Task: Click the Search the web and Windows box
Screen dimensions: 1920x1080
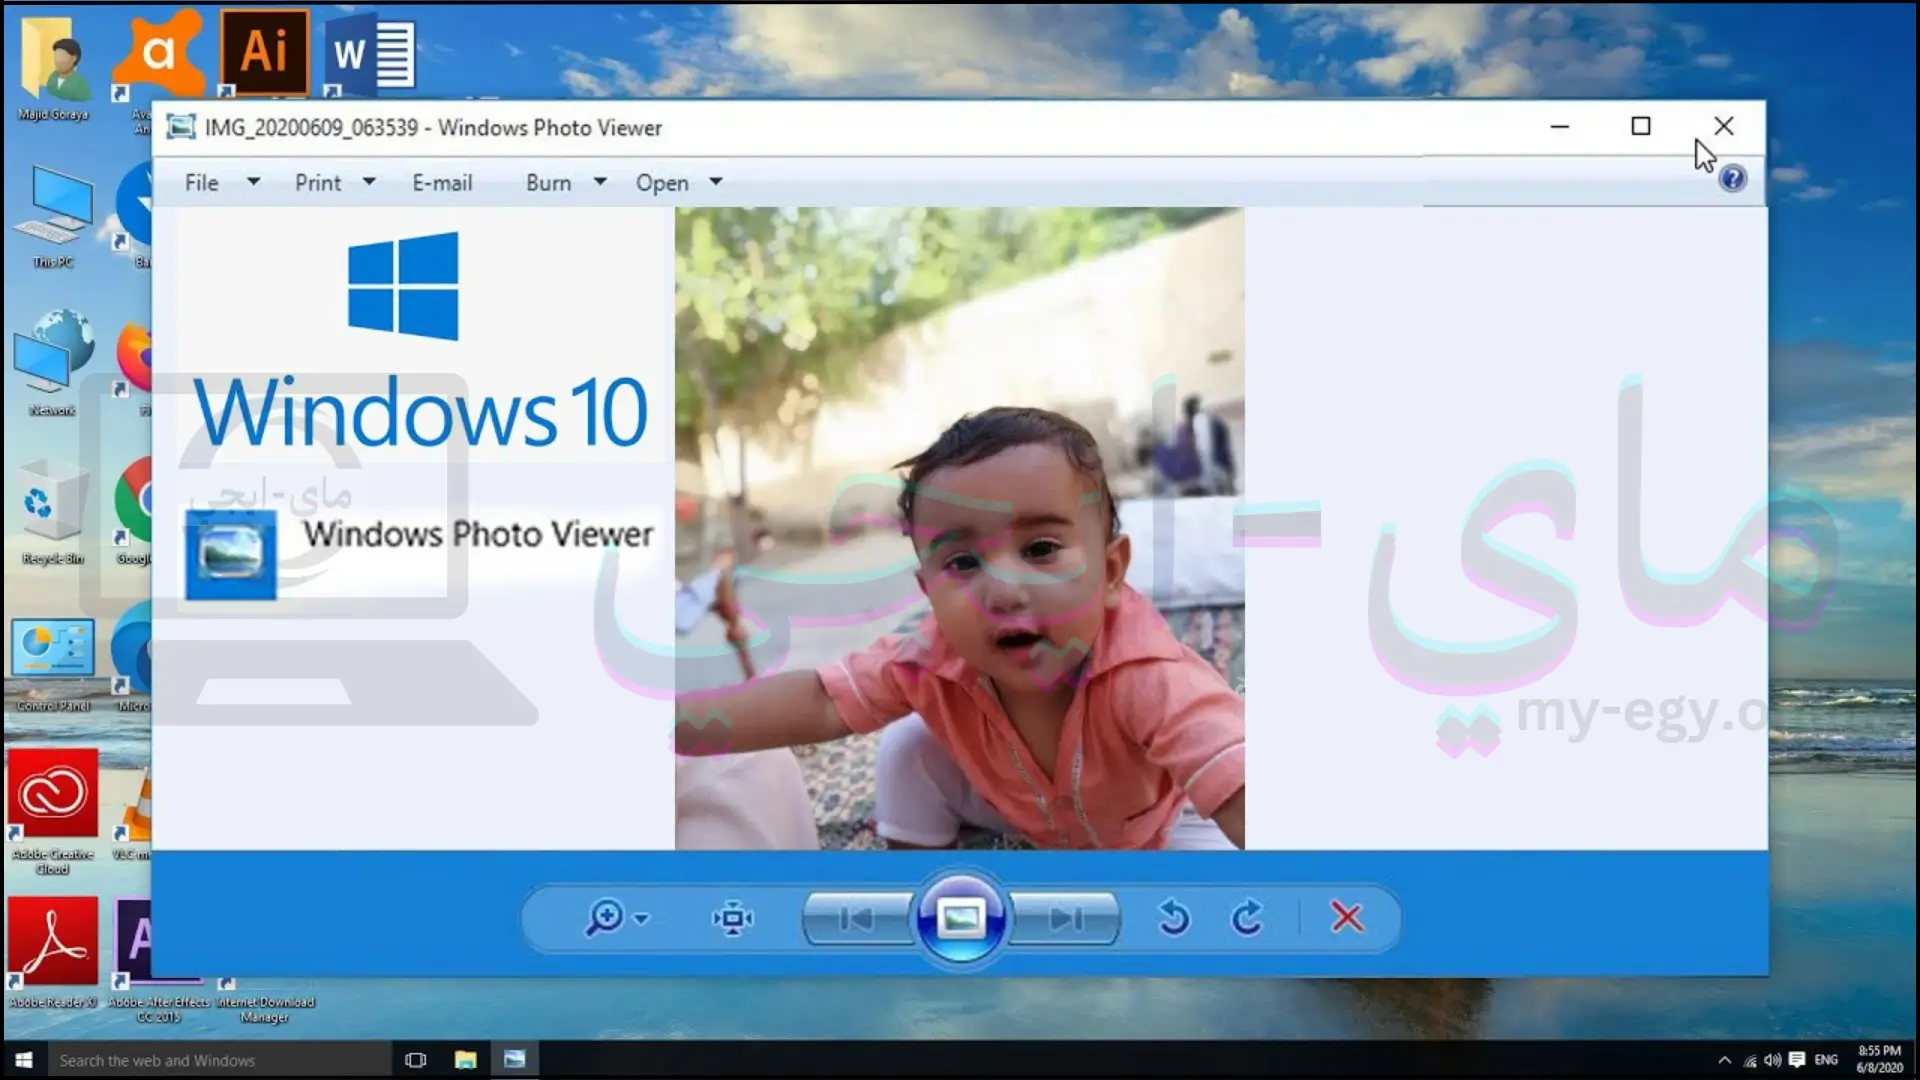Action: pyautogui.click(x=219, y=1060)
